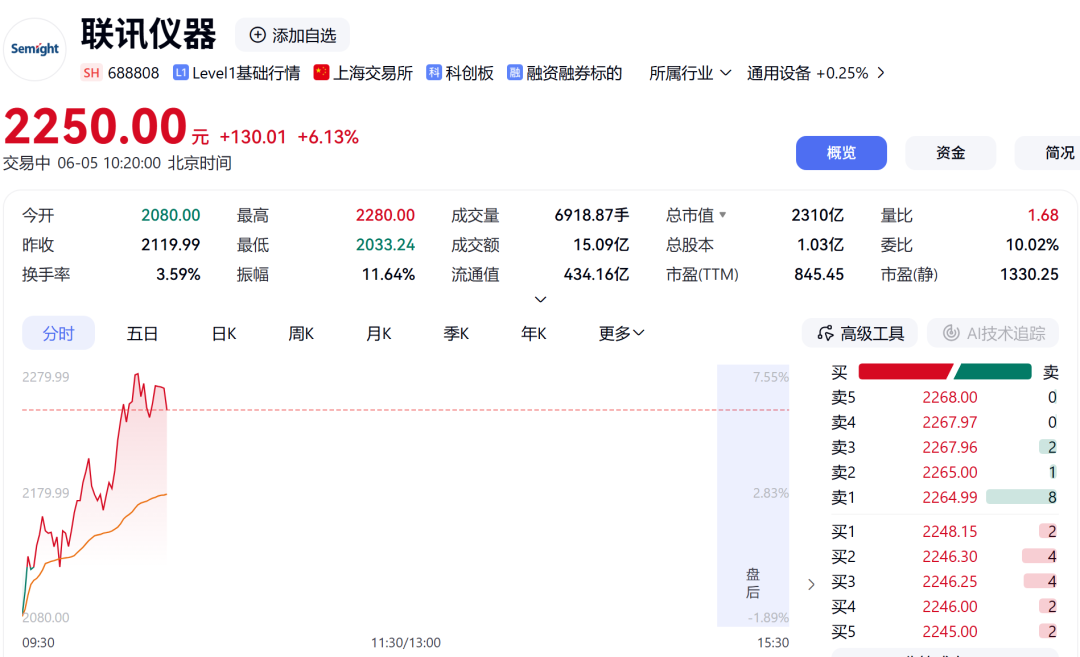Click the 流通值 value 434.16亿
This screenshot has height=657, width=1080.
pos(596,275)
